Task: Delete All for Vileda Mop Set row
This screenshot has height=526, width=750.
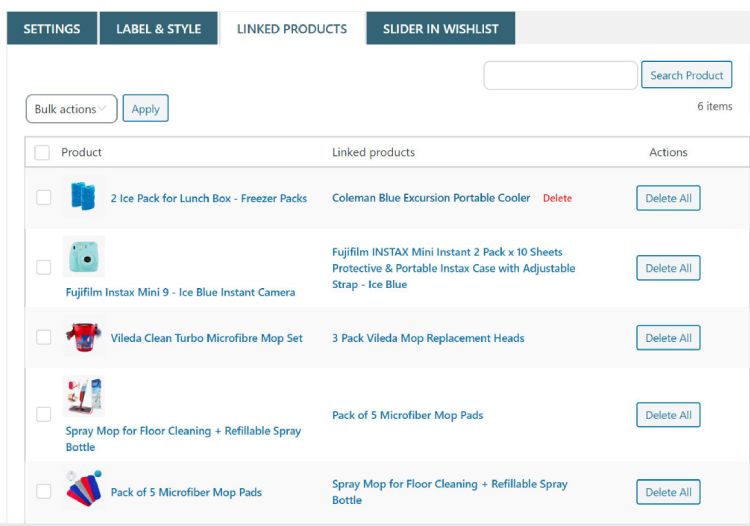Action: click(x=668, y=338)
